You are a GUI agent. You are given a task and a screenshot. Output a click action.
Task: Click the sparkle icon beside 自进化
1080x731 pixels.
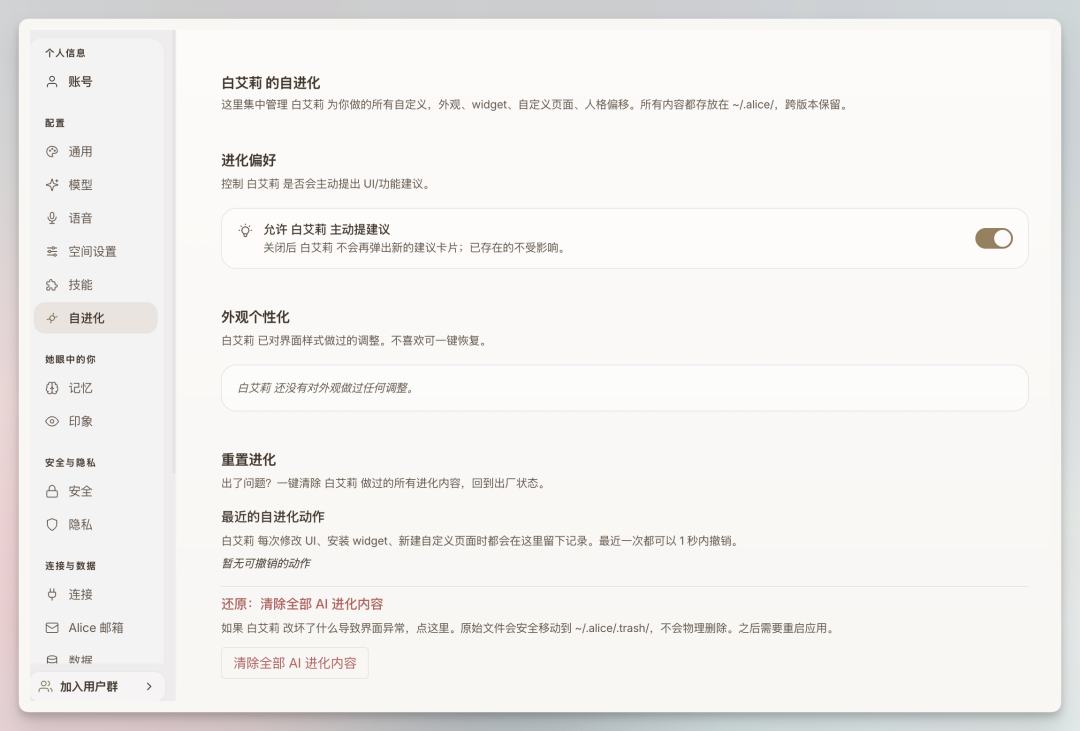pos(52,318)
